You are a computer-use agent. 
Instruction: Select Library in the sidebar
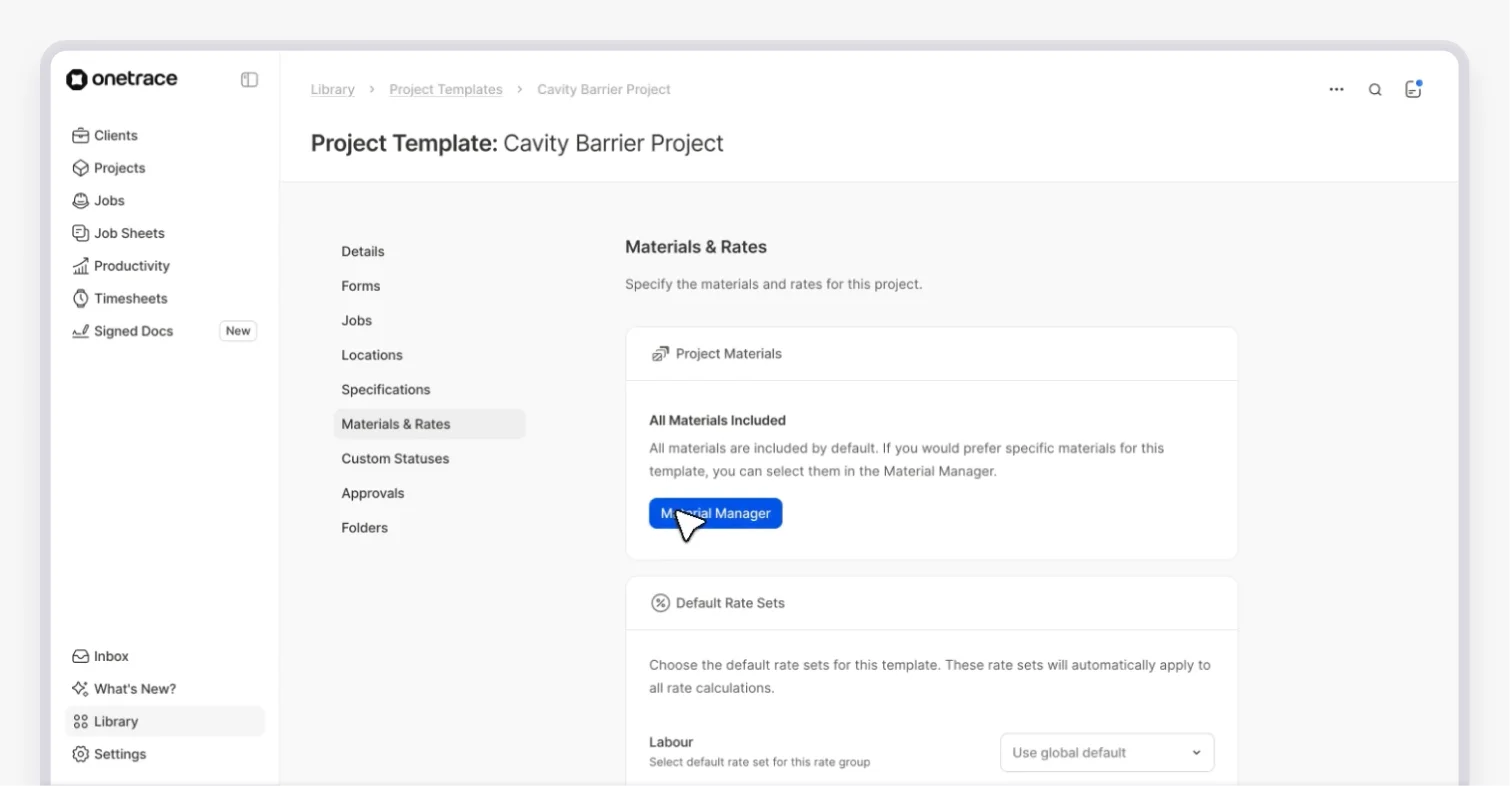(165, 721)
